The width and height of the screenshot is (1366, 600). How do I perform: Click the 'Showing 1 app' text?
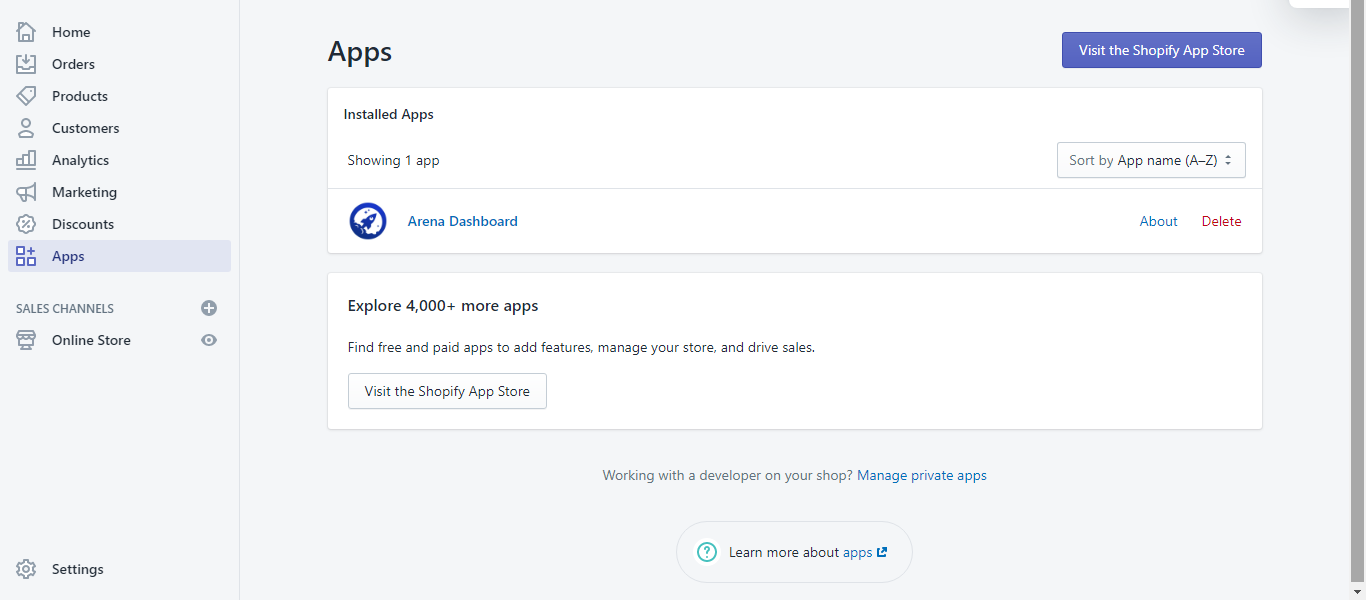394,160
